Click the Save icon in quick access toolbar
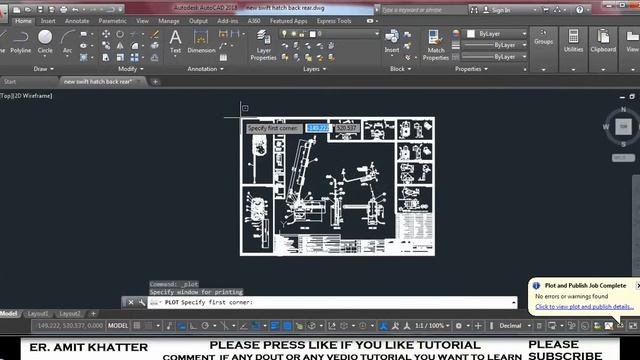The width and height of the screenshot is (640, 360). (40, 9)
